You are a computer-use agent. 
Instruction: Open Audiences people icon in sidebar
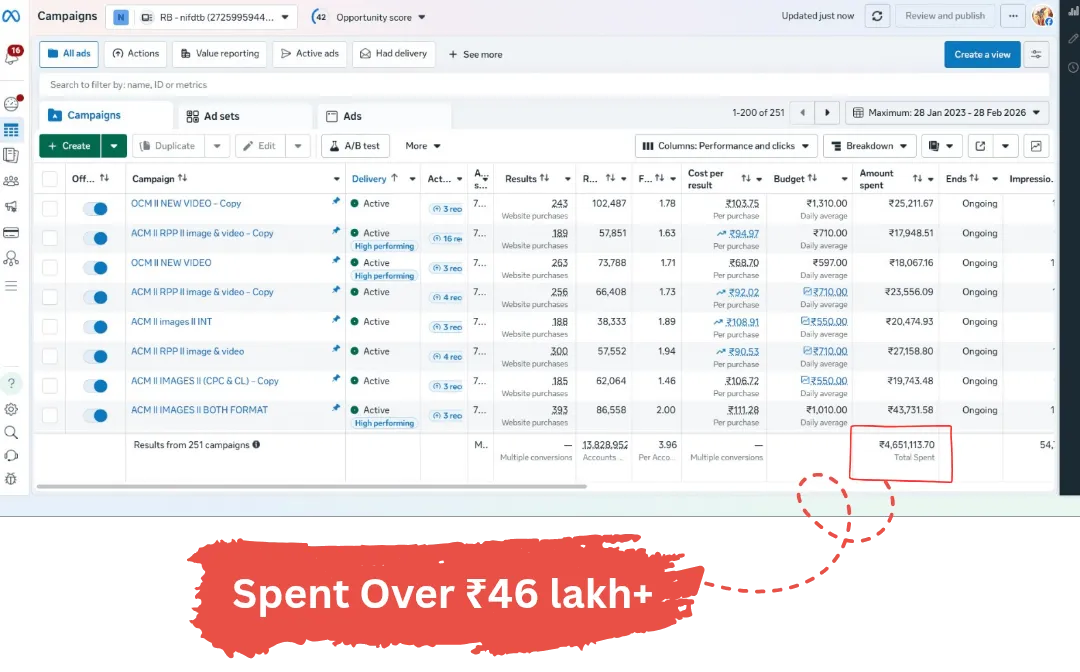click(11, 181)
